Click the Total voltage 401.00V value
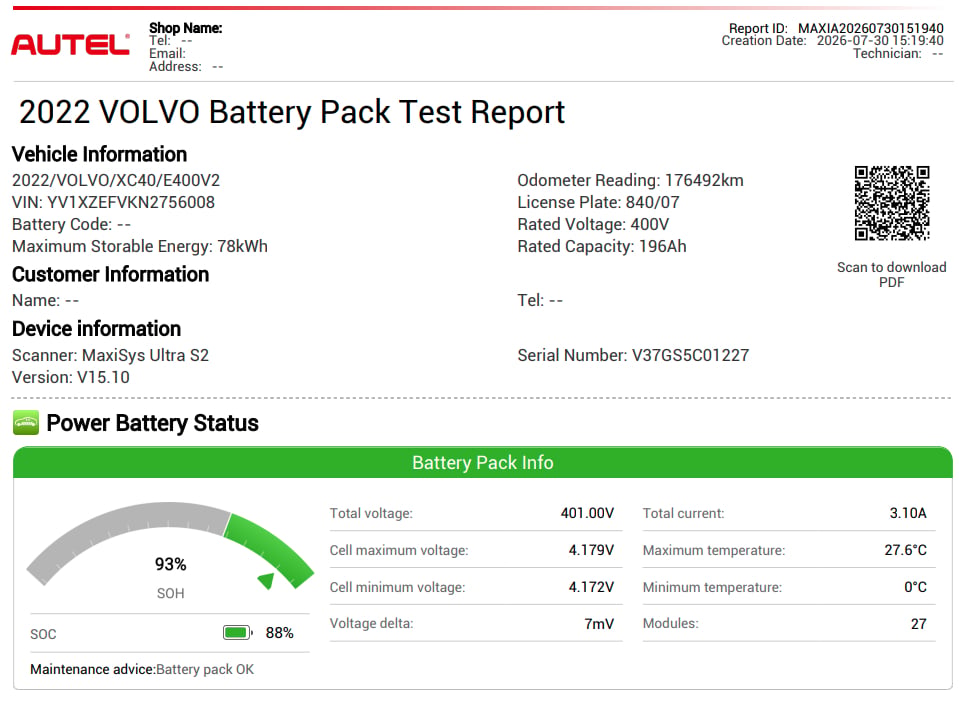This screenshot has height=703, width=959. (587, 513)
